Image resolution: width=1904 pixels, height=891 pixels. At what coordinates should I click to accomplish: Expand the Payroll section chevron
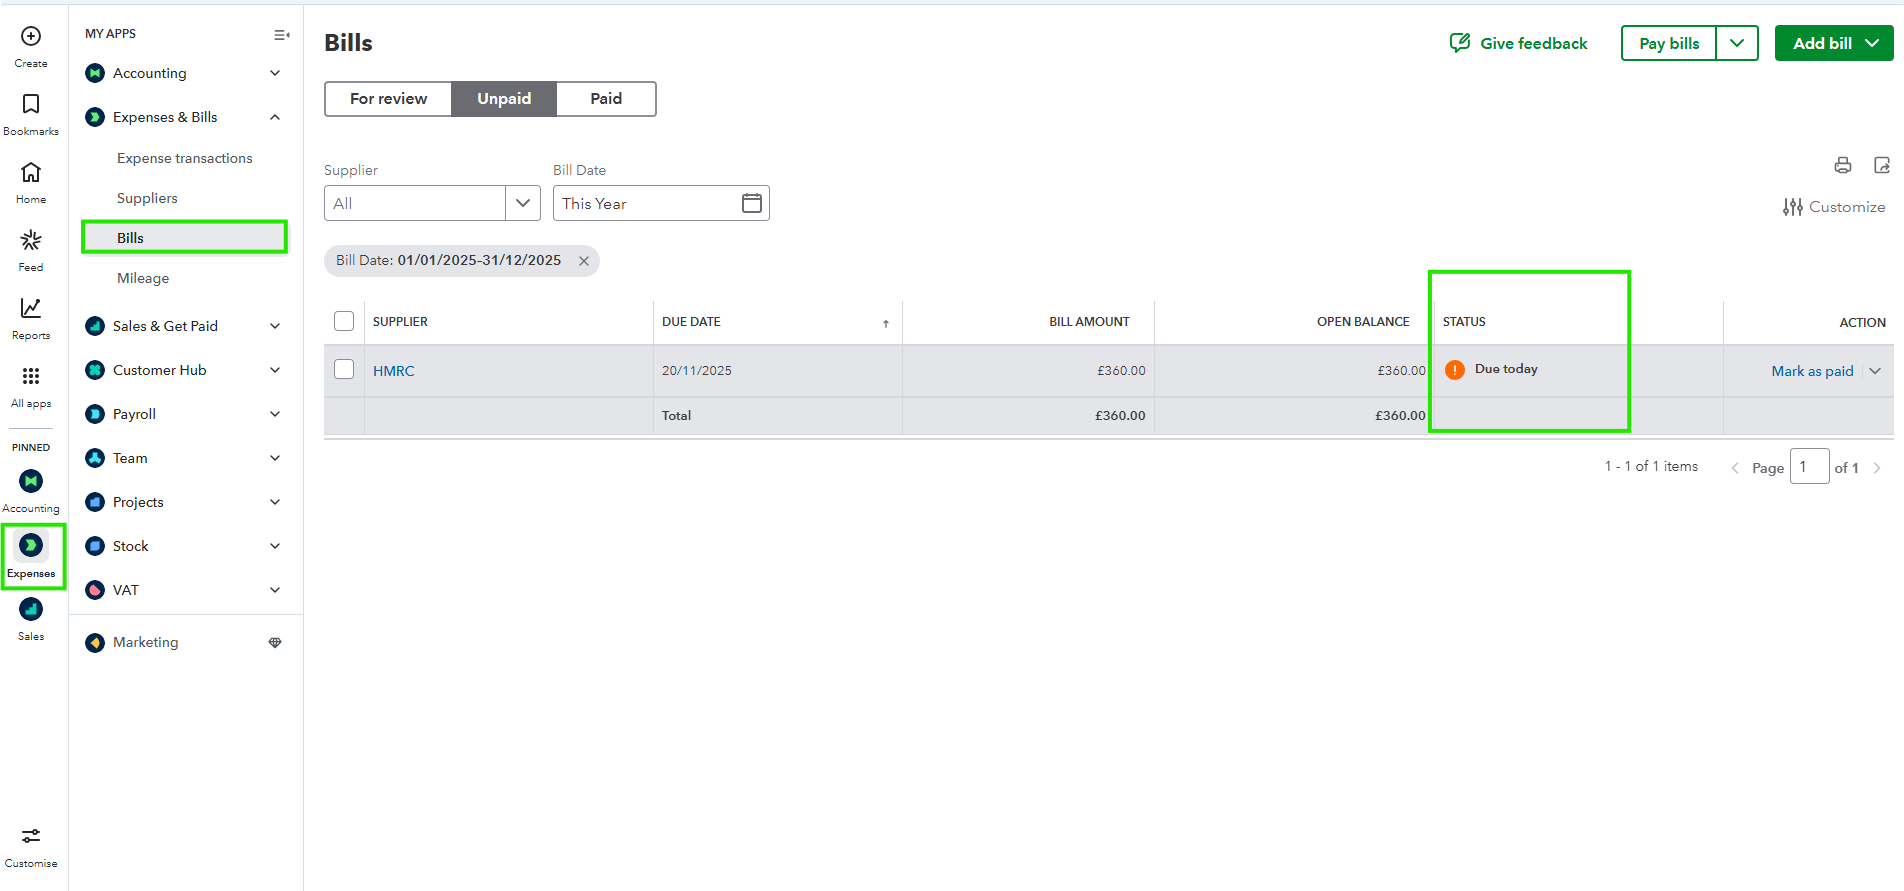tap(275, 414)
